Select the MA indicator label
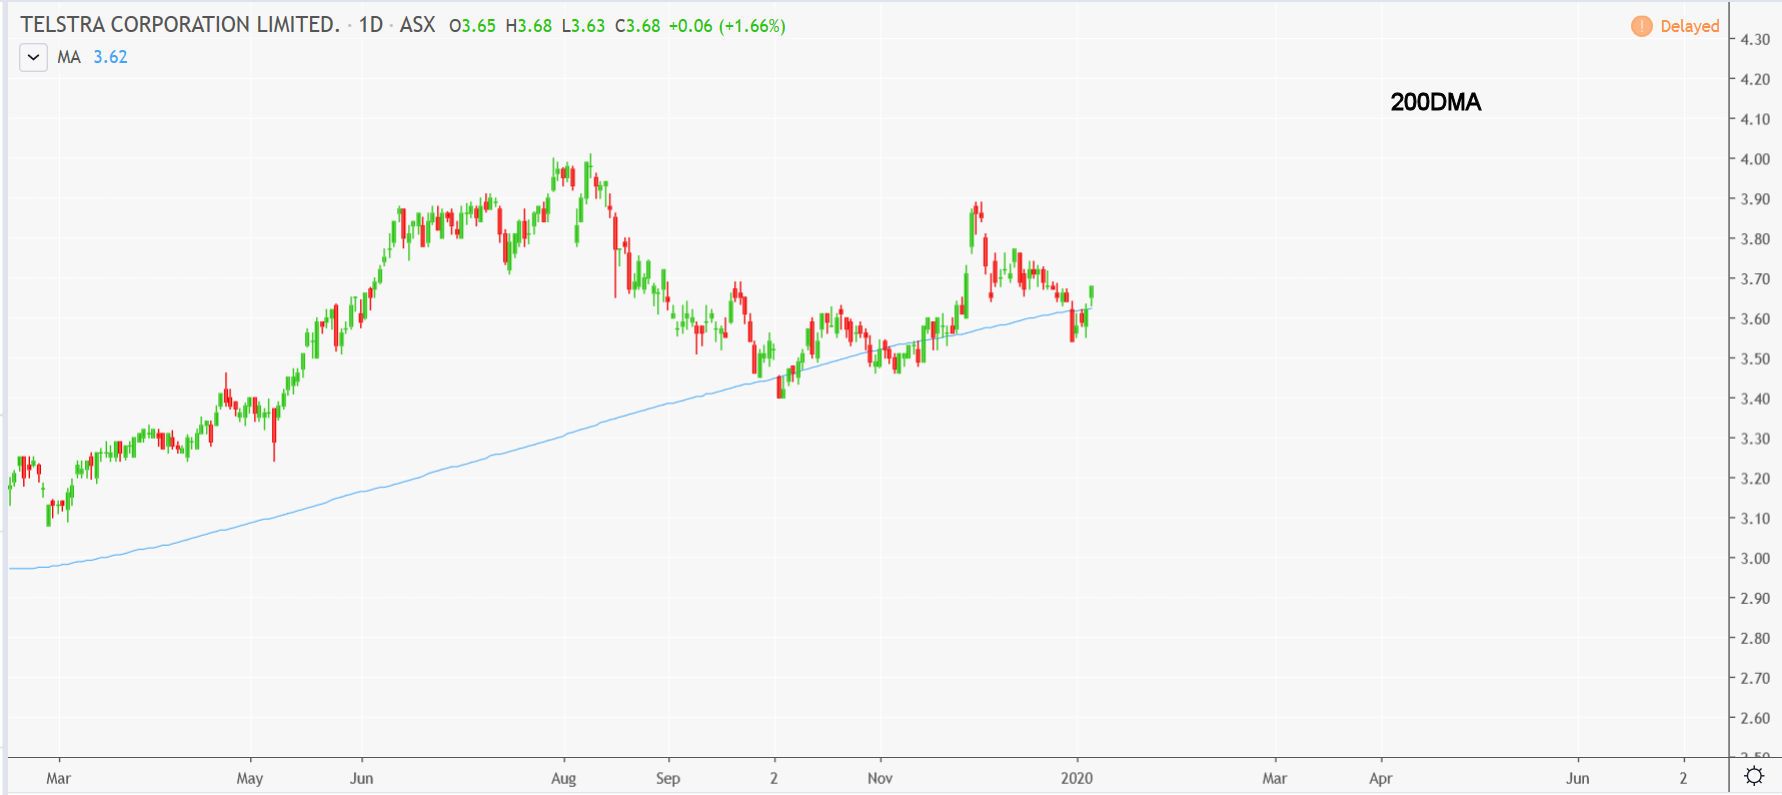The height and width of the screenshot is (795, 1782). (x=69, y=57)
